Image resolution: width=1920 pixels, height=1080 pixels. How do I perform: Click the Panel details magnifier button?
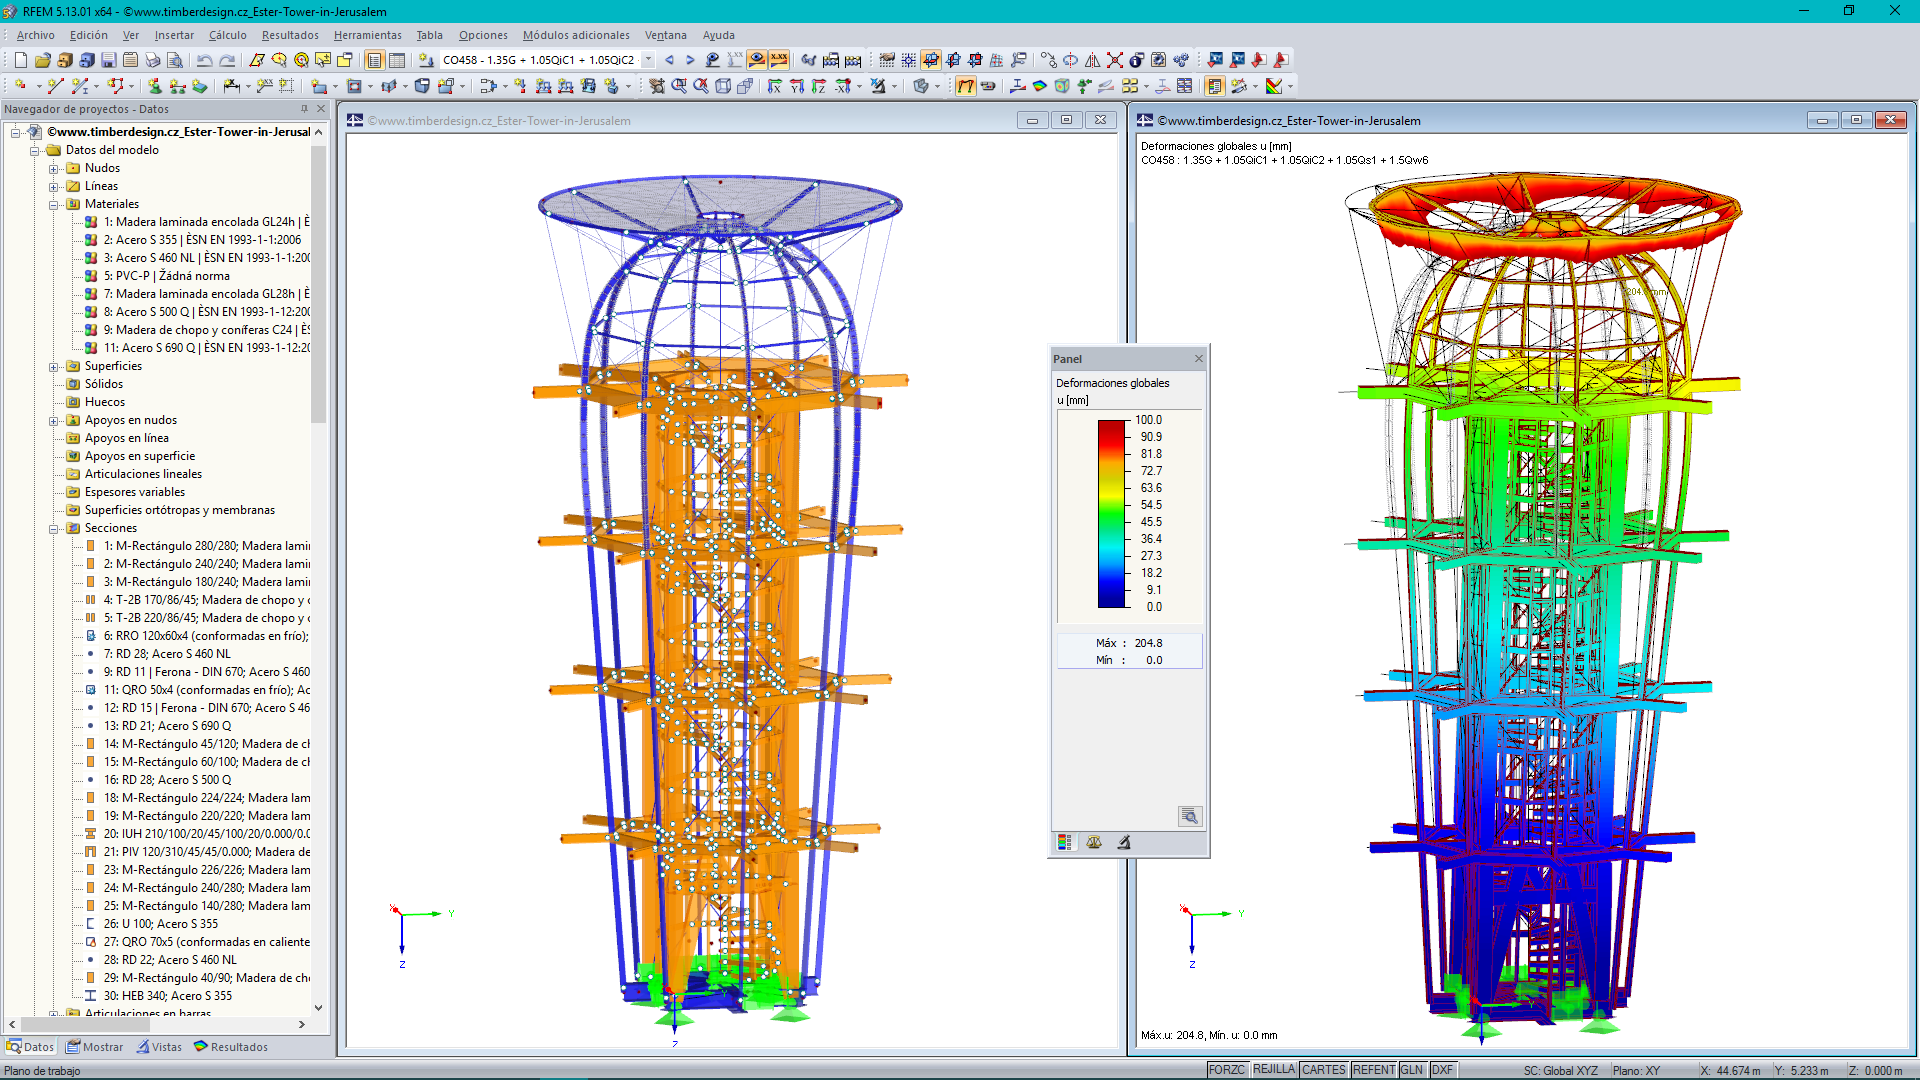coord(1190,816)
